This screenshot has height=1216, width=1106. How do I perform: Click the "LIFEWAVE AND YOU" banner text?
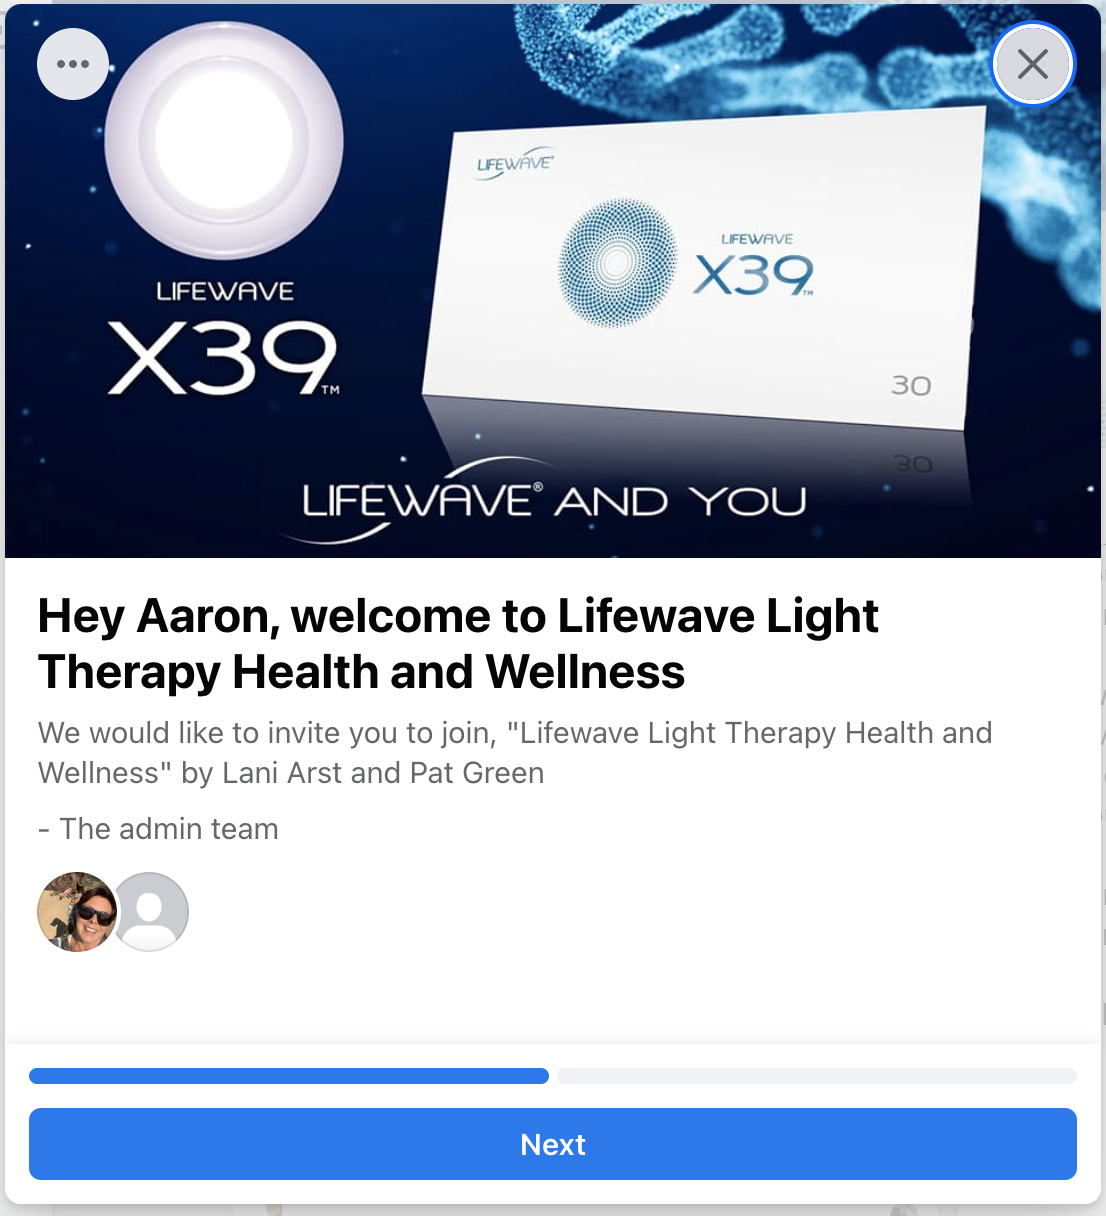(553, 498)
